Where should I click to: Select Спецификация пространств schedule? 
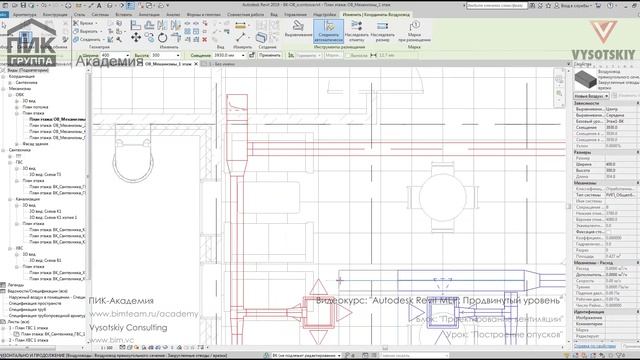point(35,303)
